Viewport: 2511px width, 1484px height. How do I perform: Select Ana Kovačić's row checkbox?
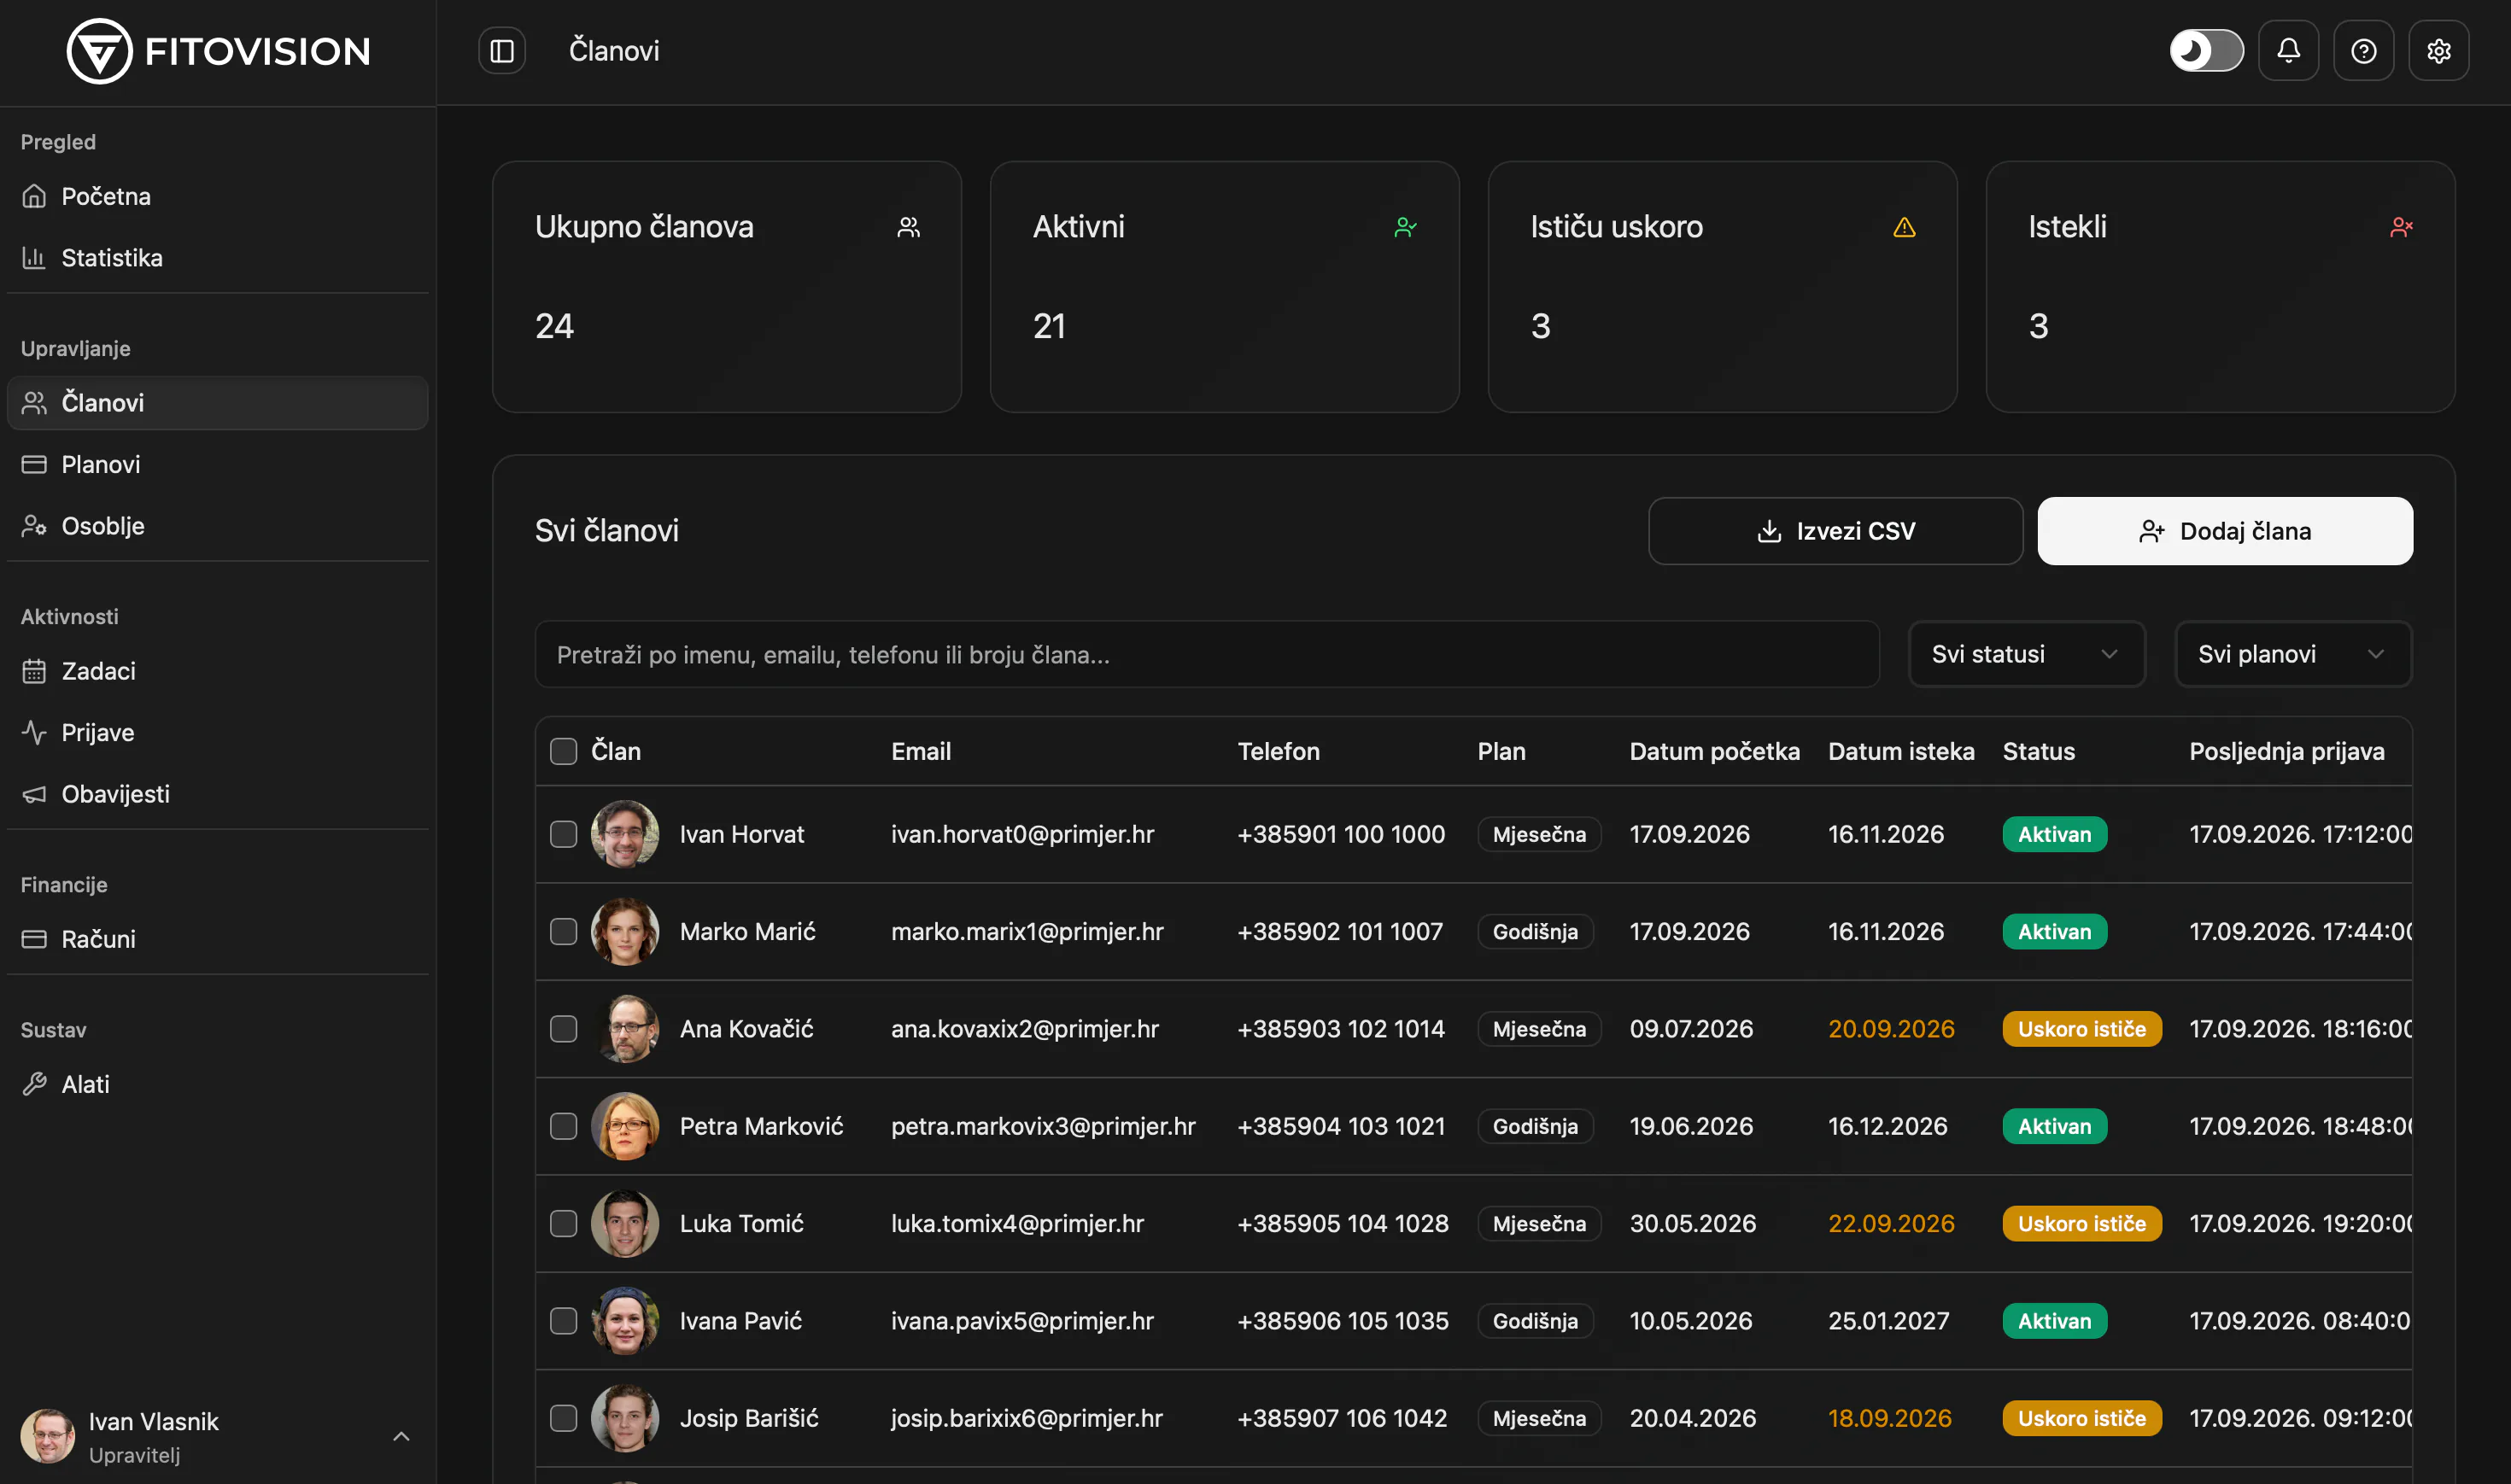tap(564, 1029)
